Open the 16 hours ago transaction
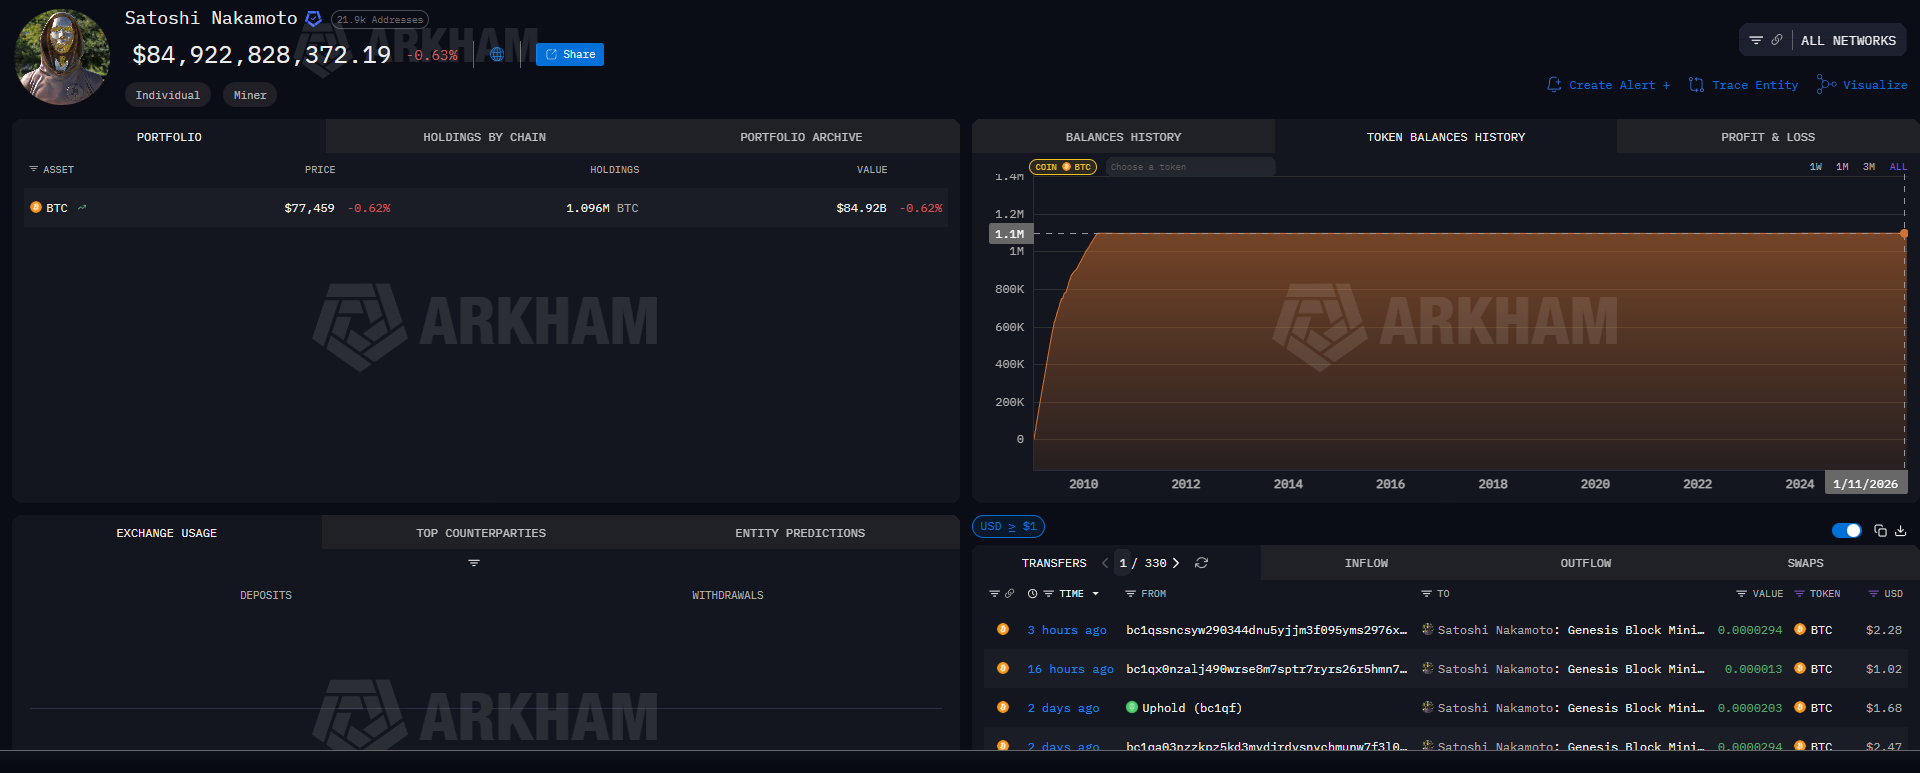 [1070, 669]
